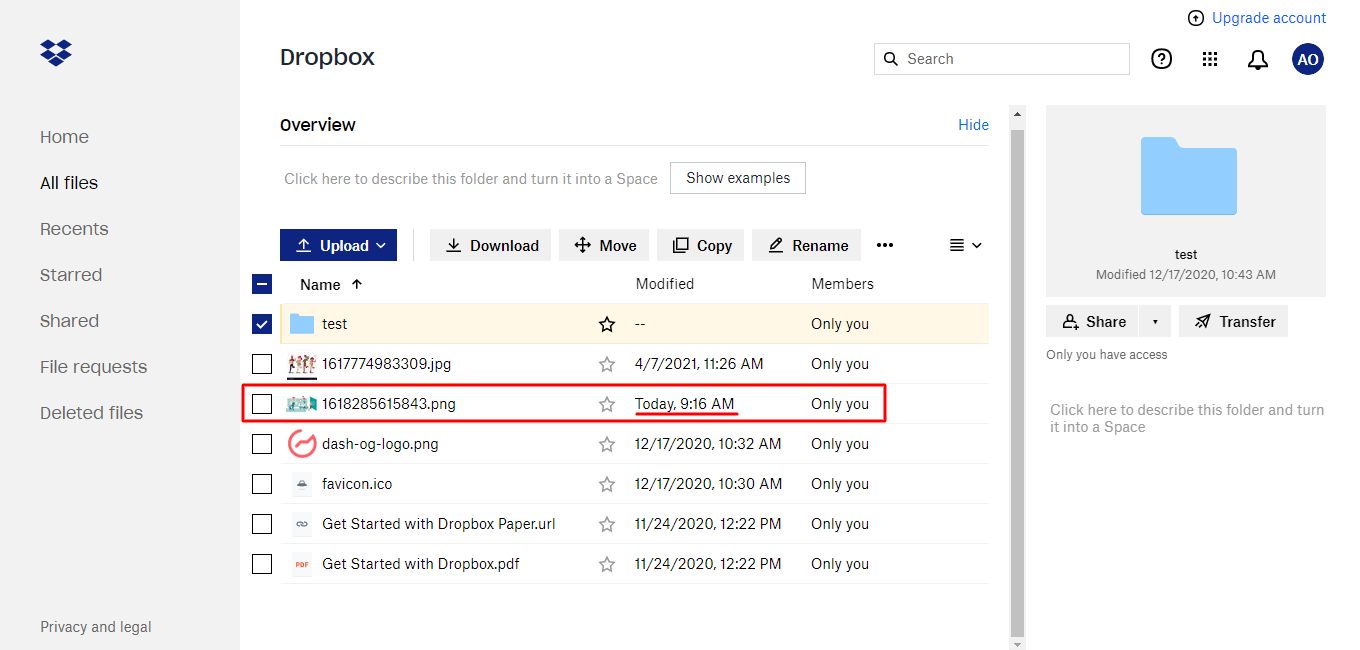Click the Share button
Viewport: 1360px width, 650px height.
pos(1094,322)
